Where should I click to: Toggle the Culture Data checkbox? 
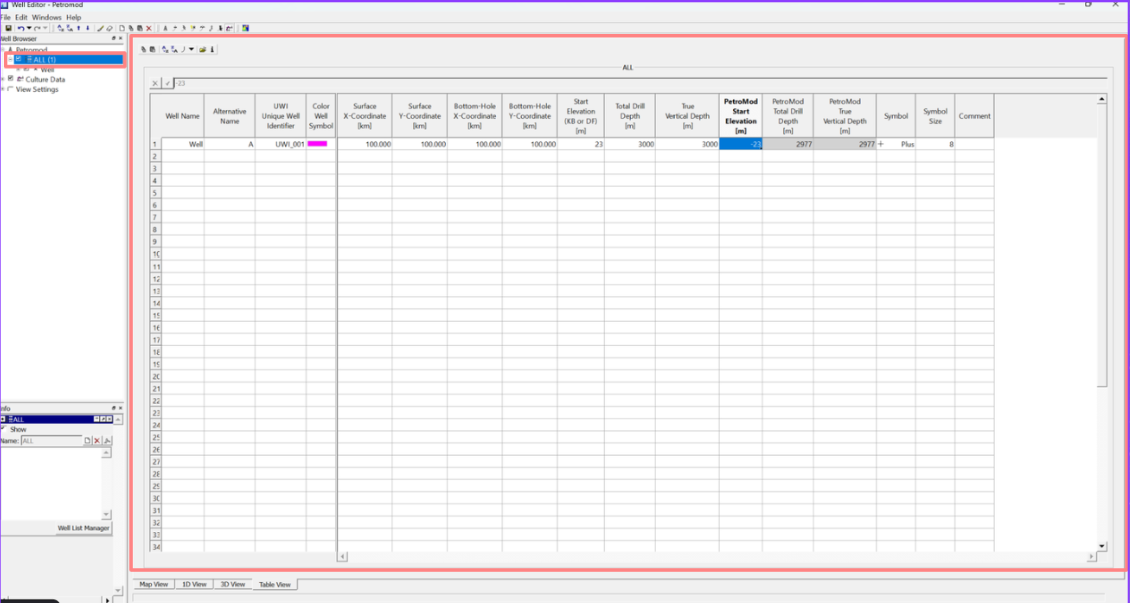coord(10,79)
